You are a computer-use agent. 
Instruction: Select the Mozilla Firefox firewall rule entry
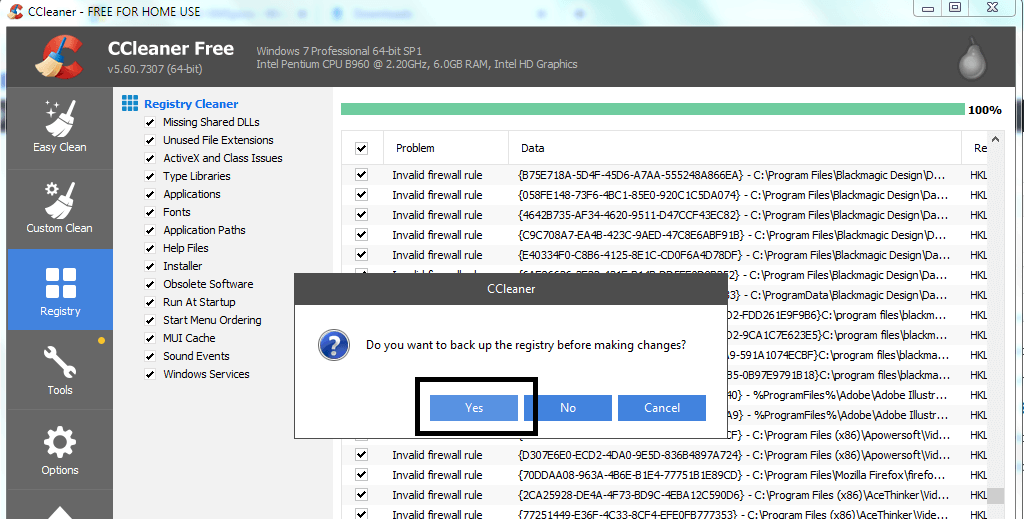pyautogui.click(x=731, y=475)
